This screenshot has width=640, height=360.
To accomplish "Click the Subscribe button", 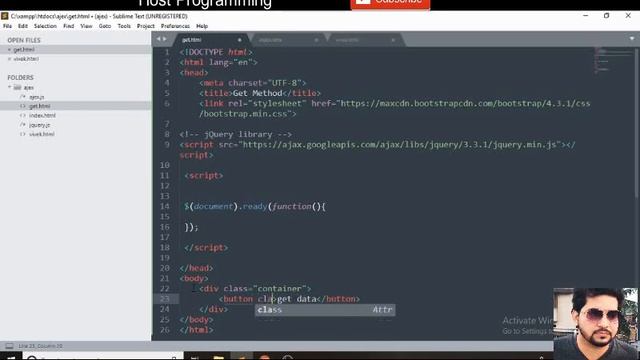I will [x=390, y=4].
